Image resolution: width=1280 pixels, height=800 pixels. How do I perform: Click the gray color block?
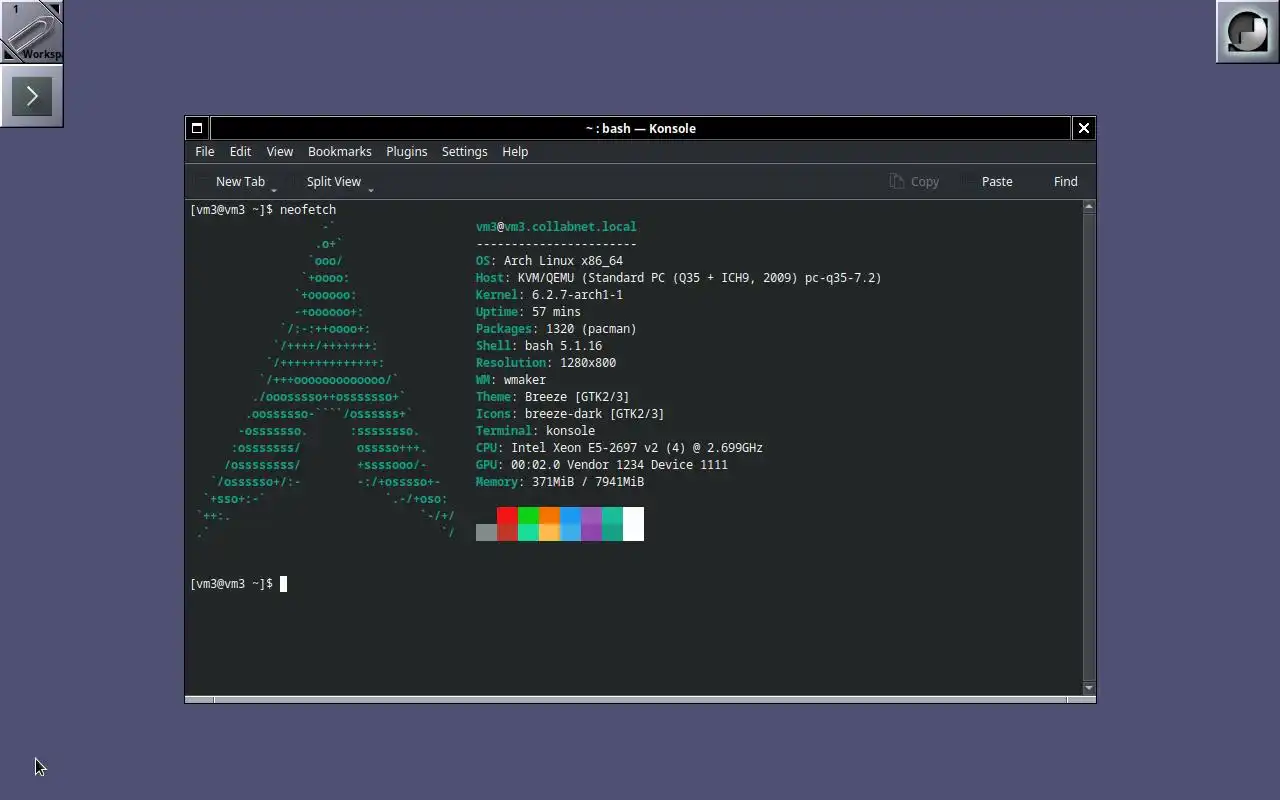pyautogui.click(x=486, y=532)
